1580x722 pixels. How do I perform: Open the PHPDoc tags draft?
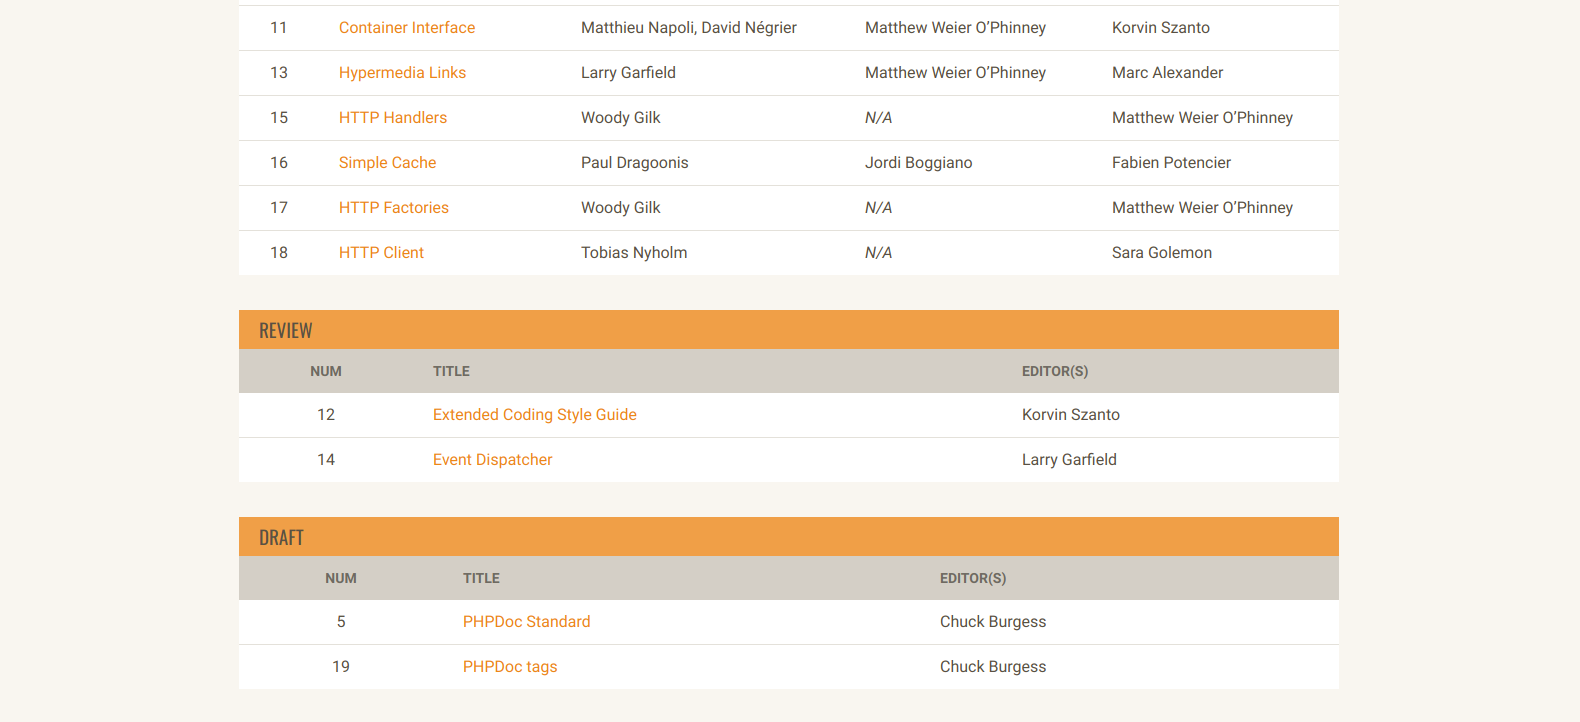click(x=510, y=666)
